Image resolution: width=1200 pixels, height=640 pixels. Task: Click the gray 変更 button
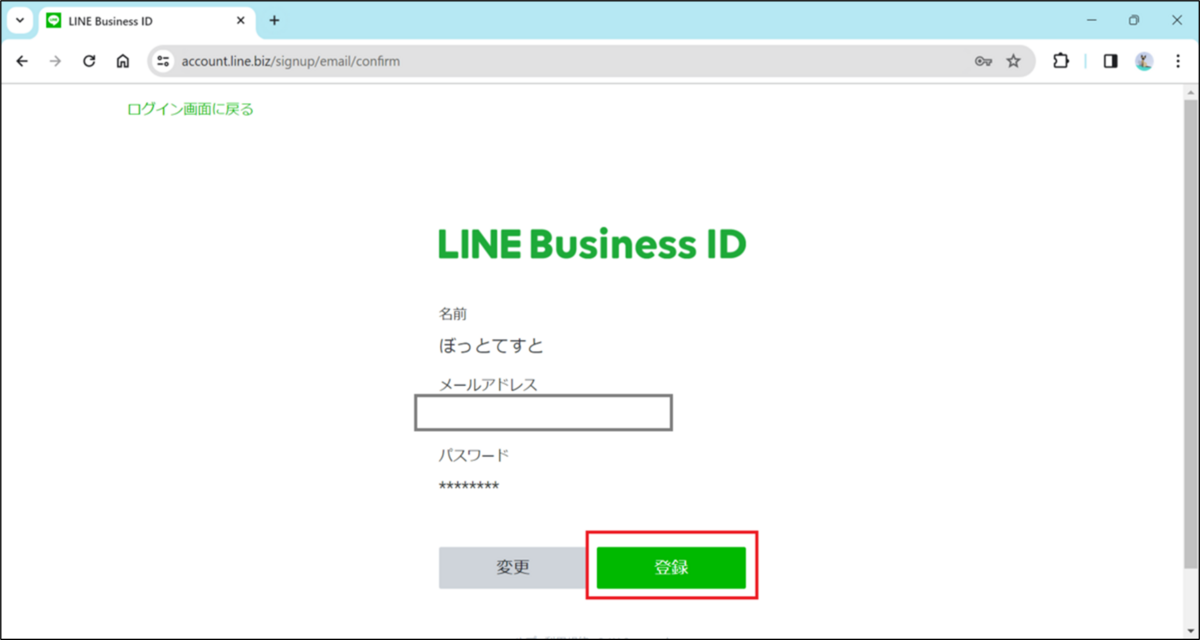pyautogui.click(x=513, y=568)
